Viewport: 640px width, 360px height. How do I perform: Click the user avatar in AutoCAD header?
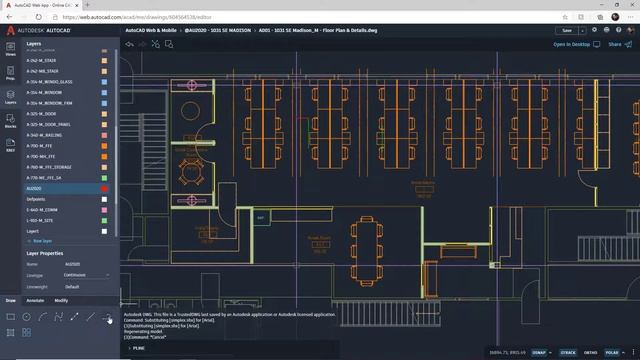(631, 30)
